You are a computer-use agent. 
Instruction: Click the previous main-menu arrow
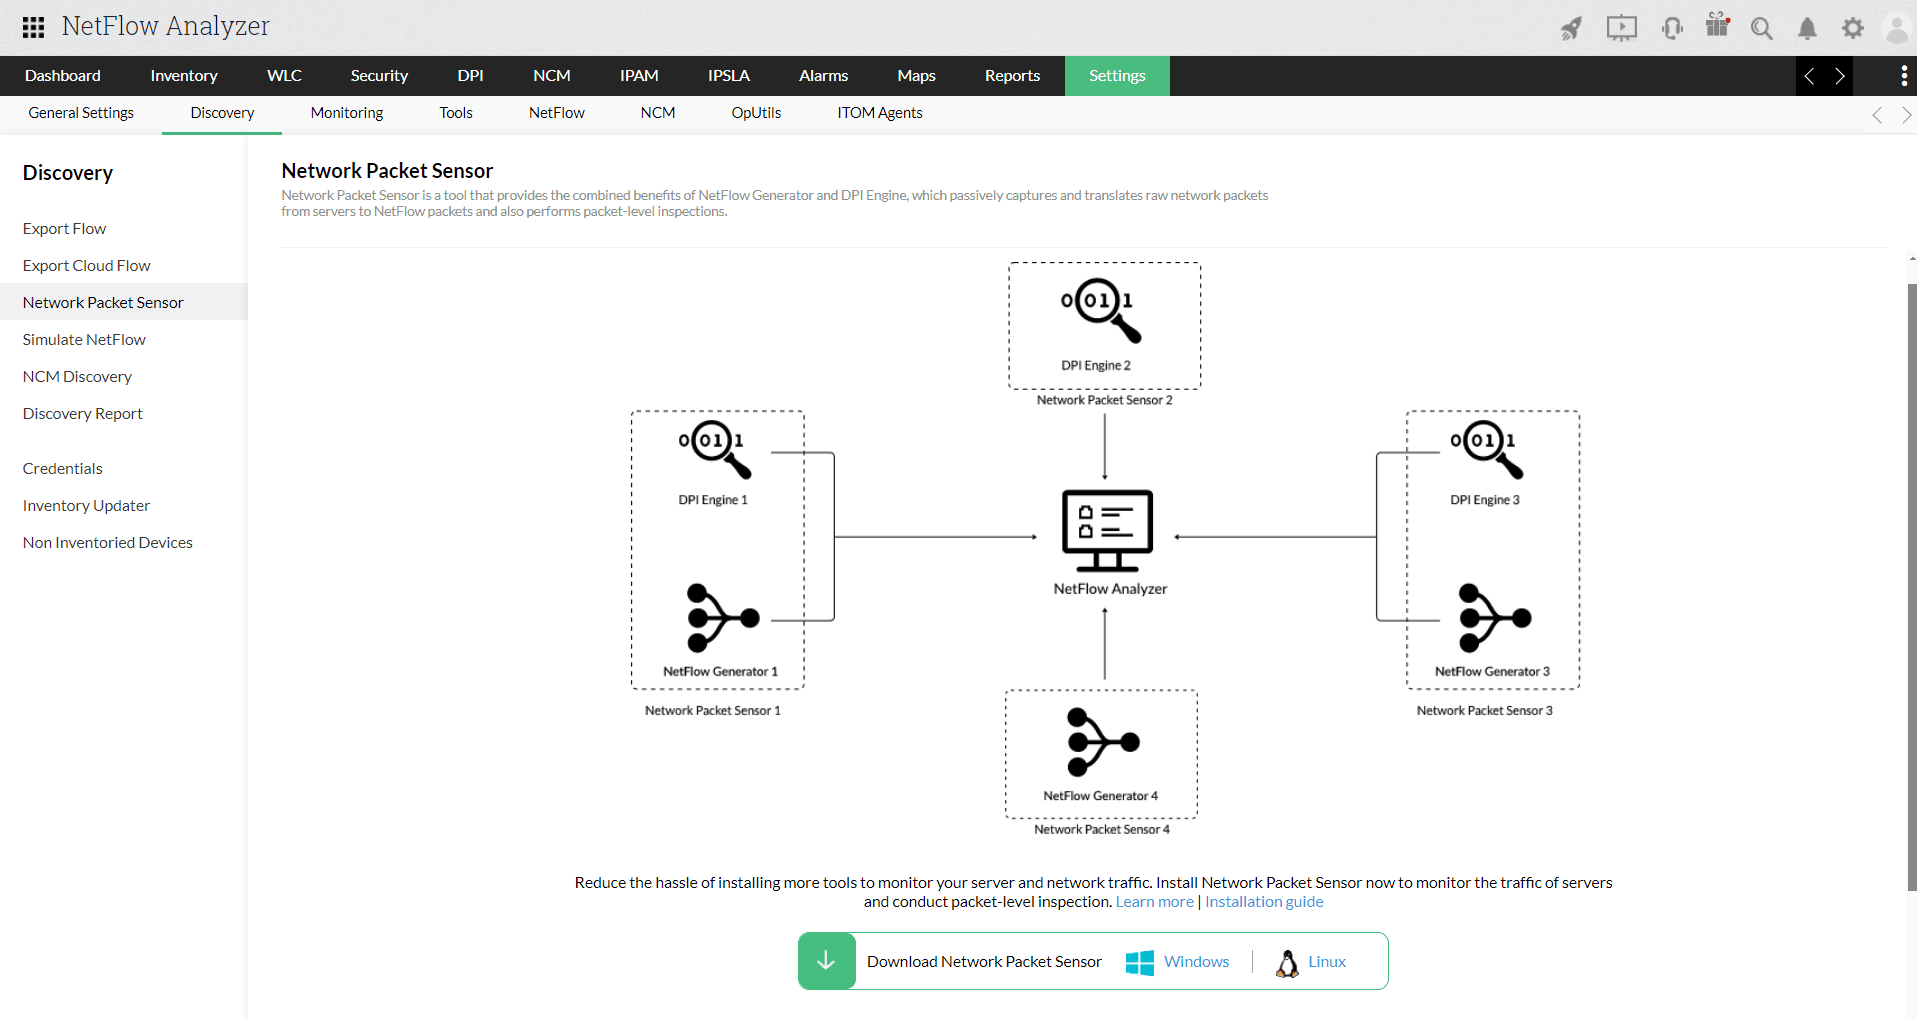pyautogui.click(x=1809, y=76)
